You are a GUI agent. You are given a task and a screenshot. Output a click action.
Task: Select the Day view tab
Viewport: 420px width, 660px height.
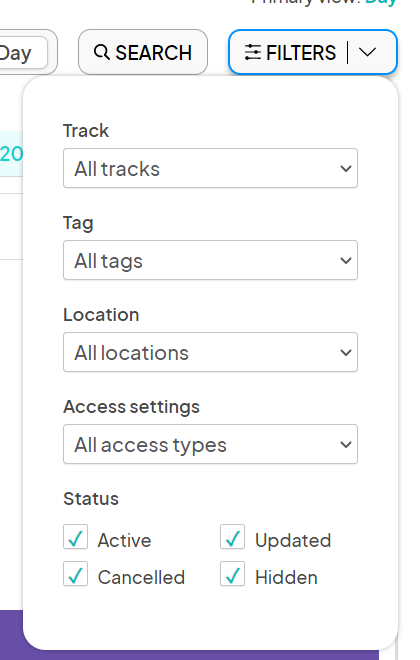22,53
